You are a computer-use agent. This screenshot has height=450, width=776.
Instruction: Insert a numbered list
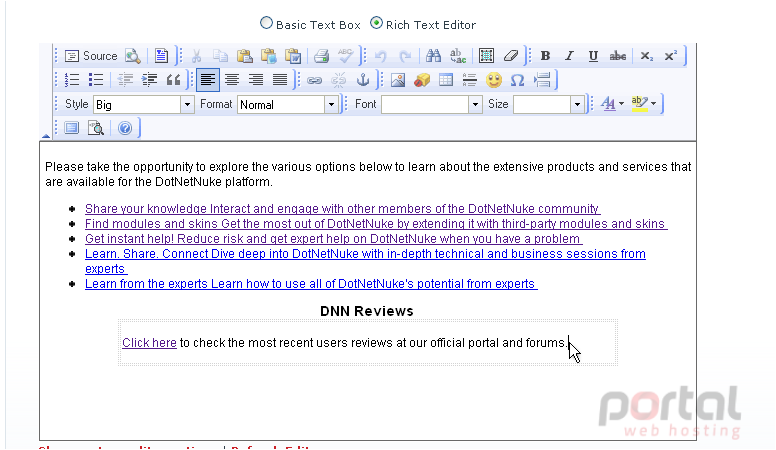click(x=72, y=80)
